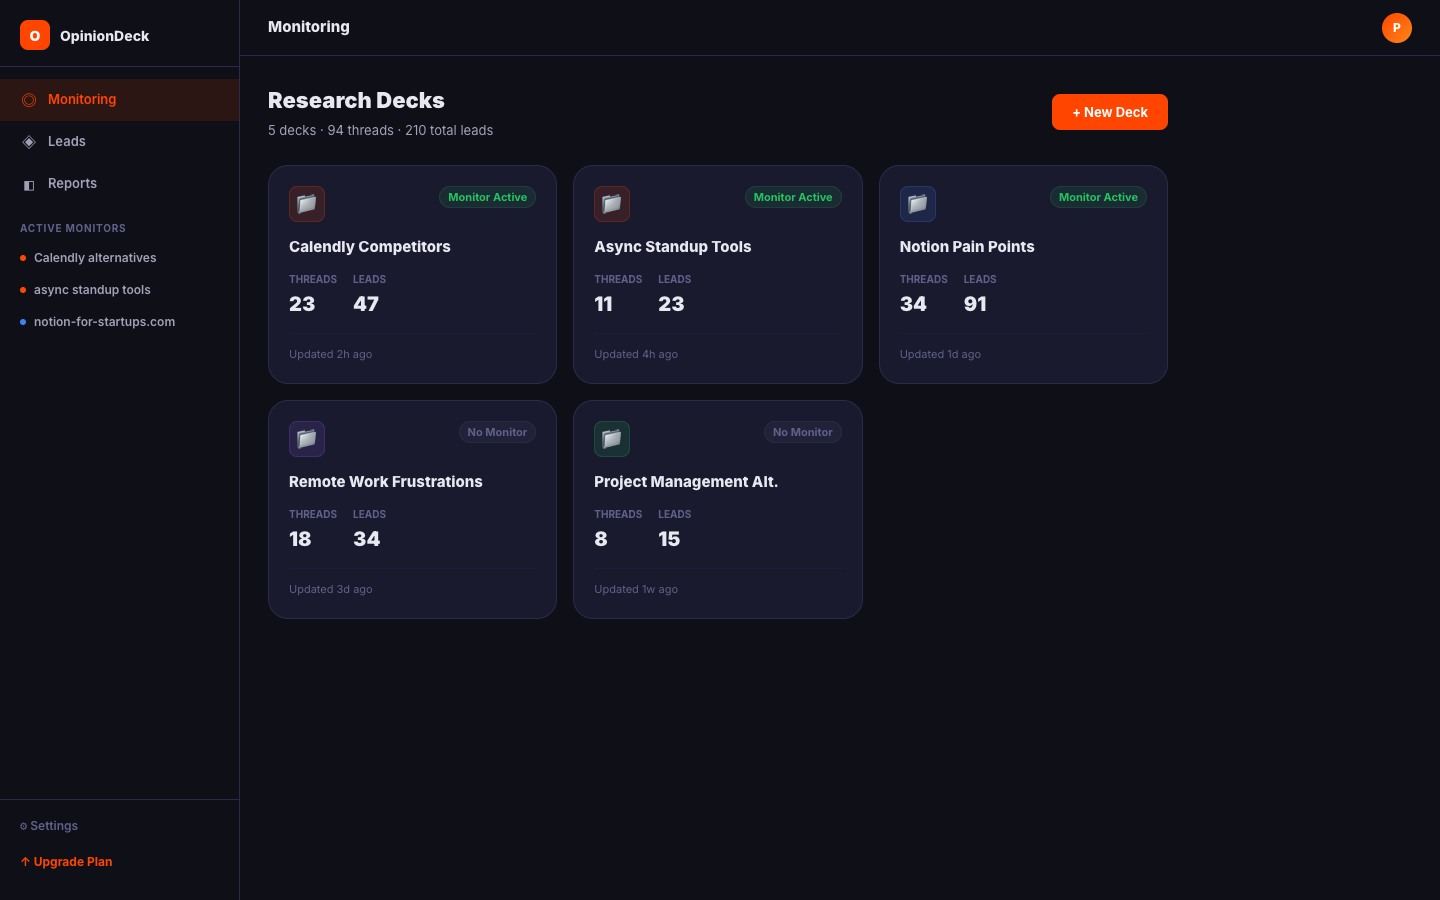This screenshot has height=900, width=1440.
Task: Switch to the Monitoring tab
Action: [x=82, y=99]
